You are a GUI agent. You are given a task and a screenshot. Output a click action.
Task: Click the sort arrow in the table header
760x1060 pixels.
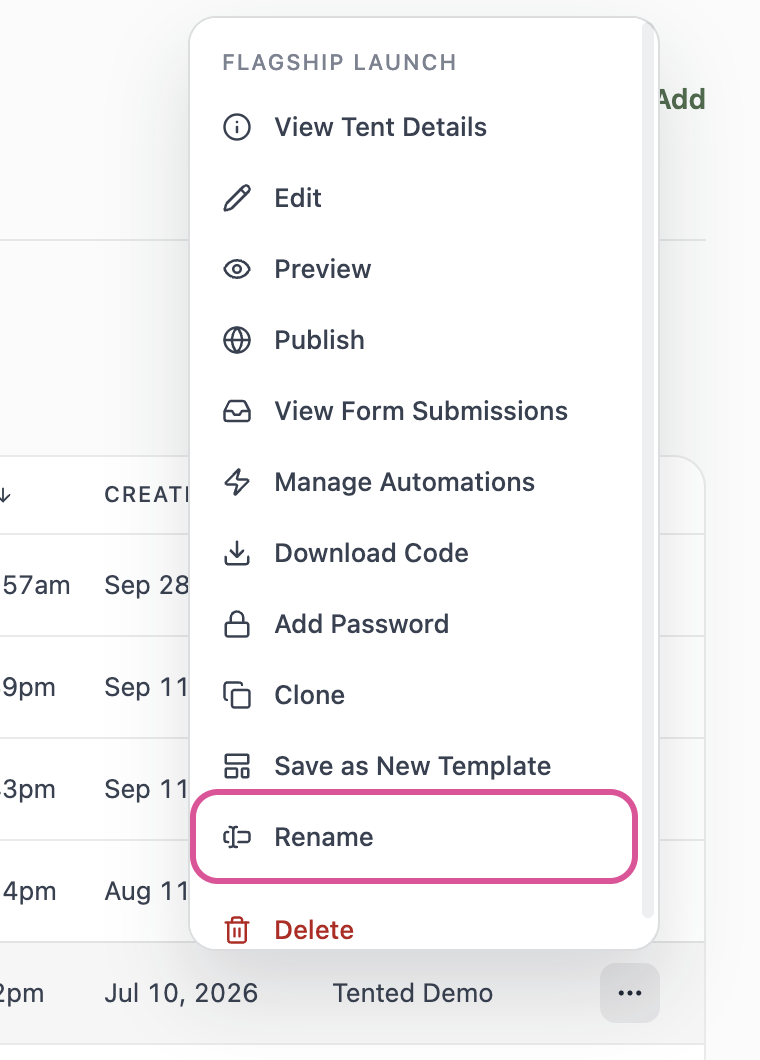(x=5, y=495)
